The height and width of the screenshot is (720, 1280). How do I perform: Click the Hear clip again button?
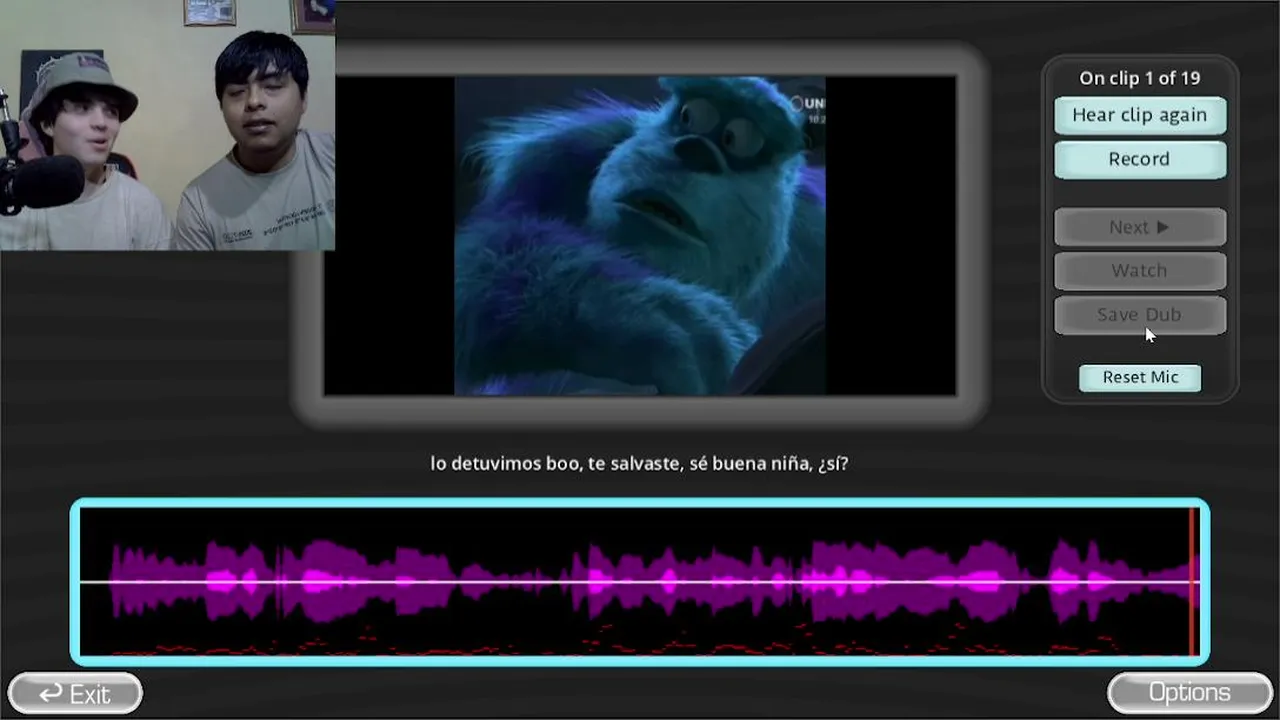pyautogui.click(x=1140, y=115)
